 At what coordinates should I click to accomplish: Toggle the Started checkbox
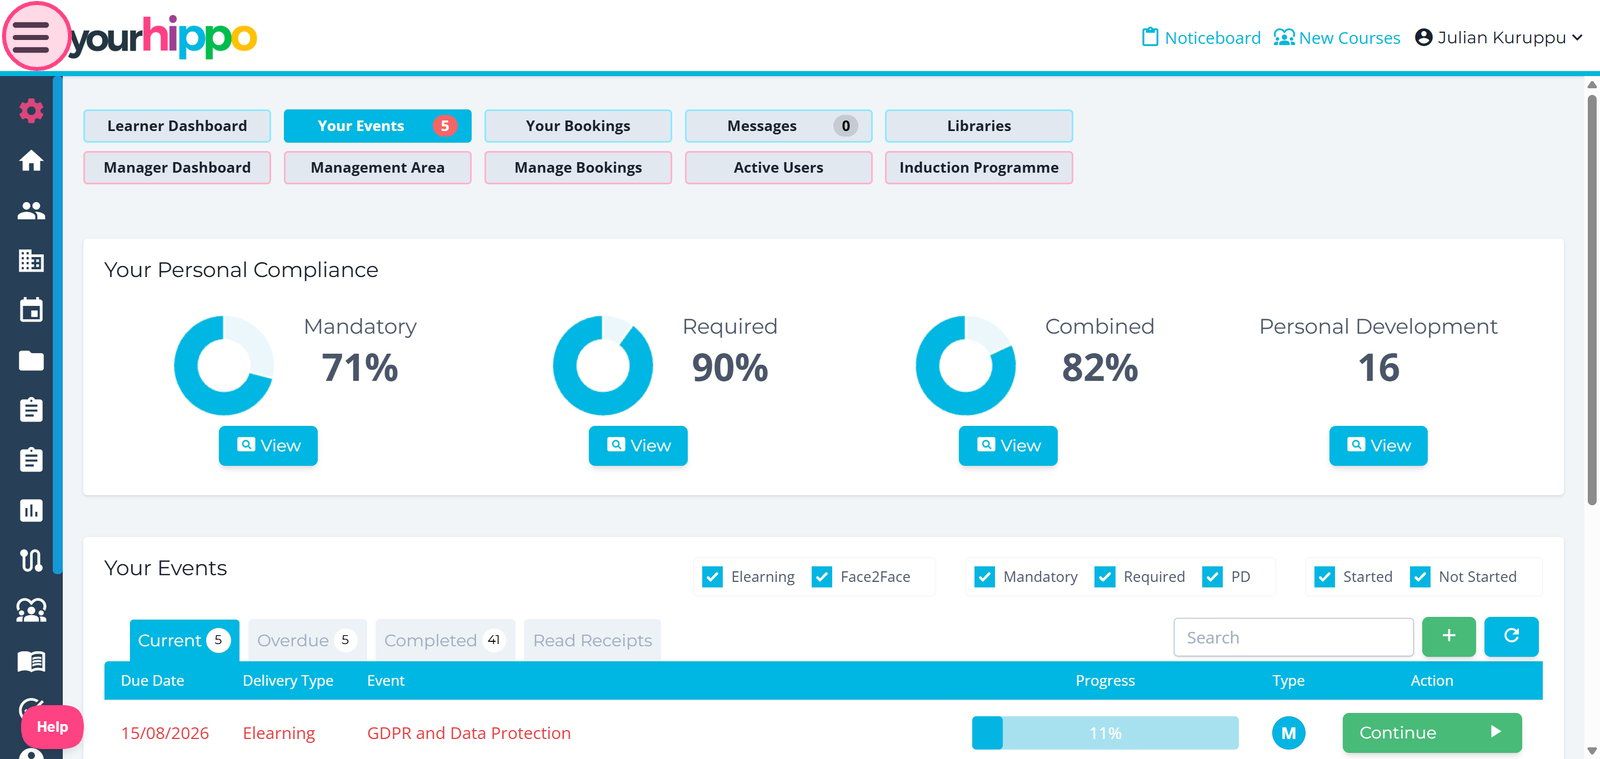click(1325, 577)
